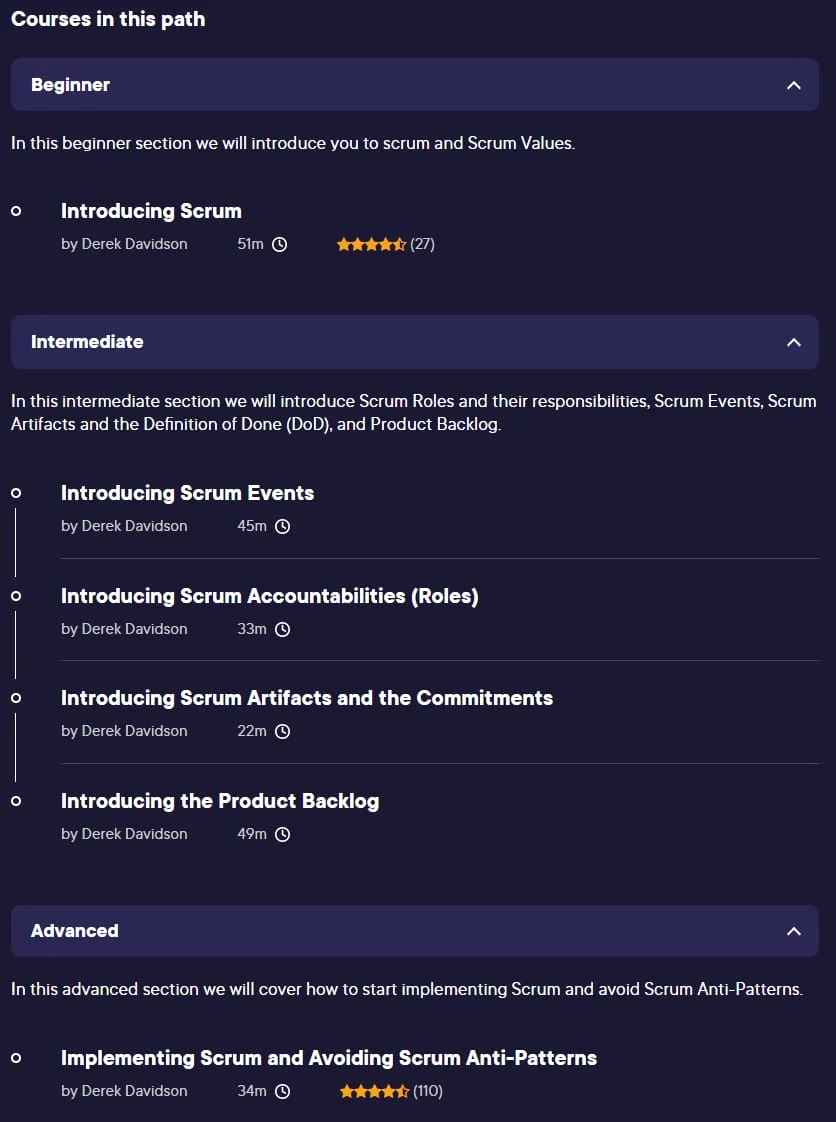Click the clock icon beside 33m duration
The image size is (836, 1122).
click(x=283, y=630)
